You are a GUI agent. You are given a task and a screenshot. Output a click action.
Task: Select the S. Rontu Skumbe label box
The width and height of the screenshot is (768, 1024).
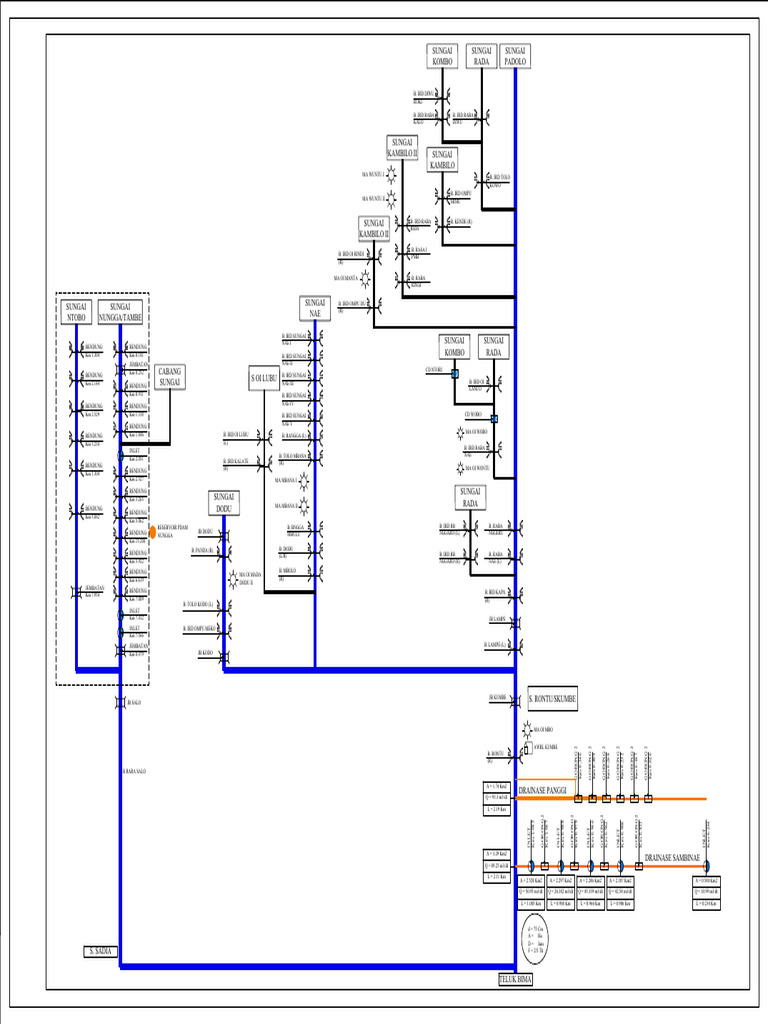click(552, 699)
